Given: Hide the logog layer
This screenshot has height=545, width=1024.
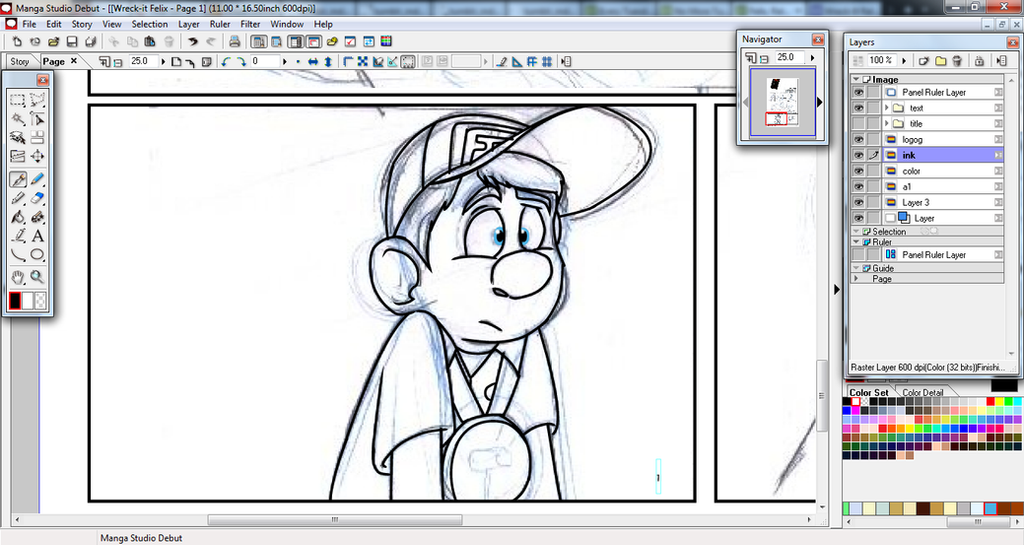Looking at the screenshot, I should click(858, 140).
